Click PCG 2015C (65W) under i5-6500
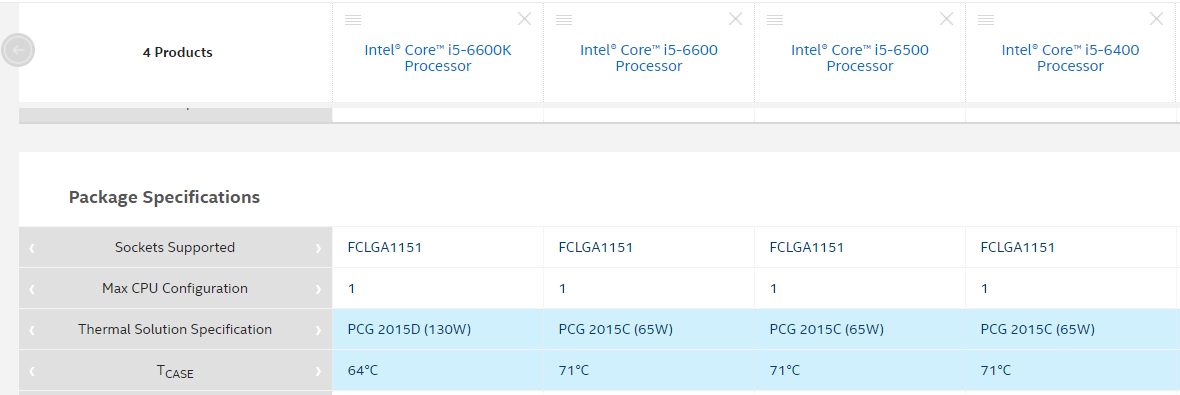 pyautogui.click(x=826, y=330)
